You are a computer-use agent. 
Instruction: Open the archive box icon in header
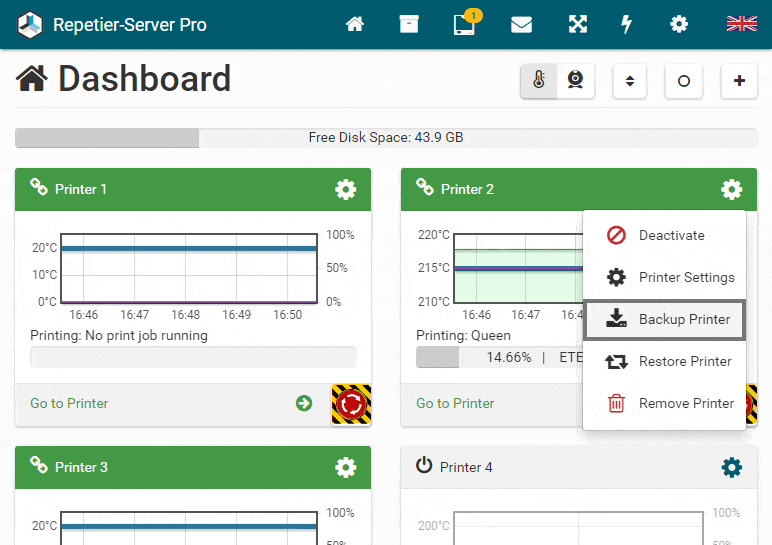409,24
